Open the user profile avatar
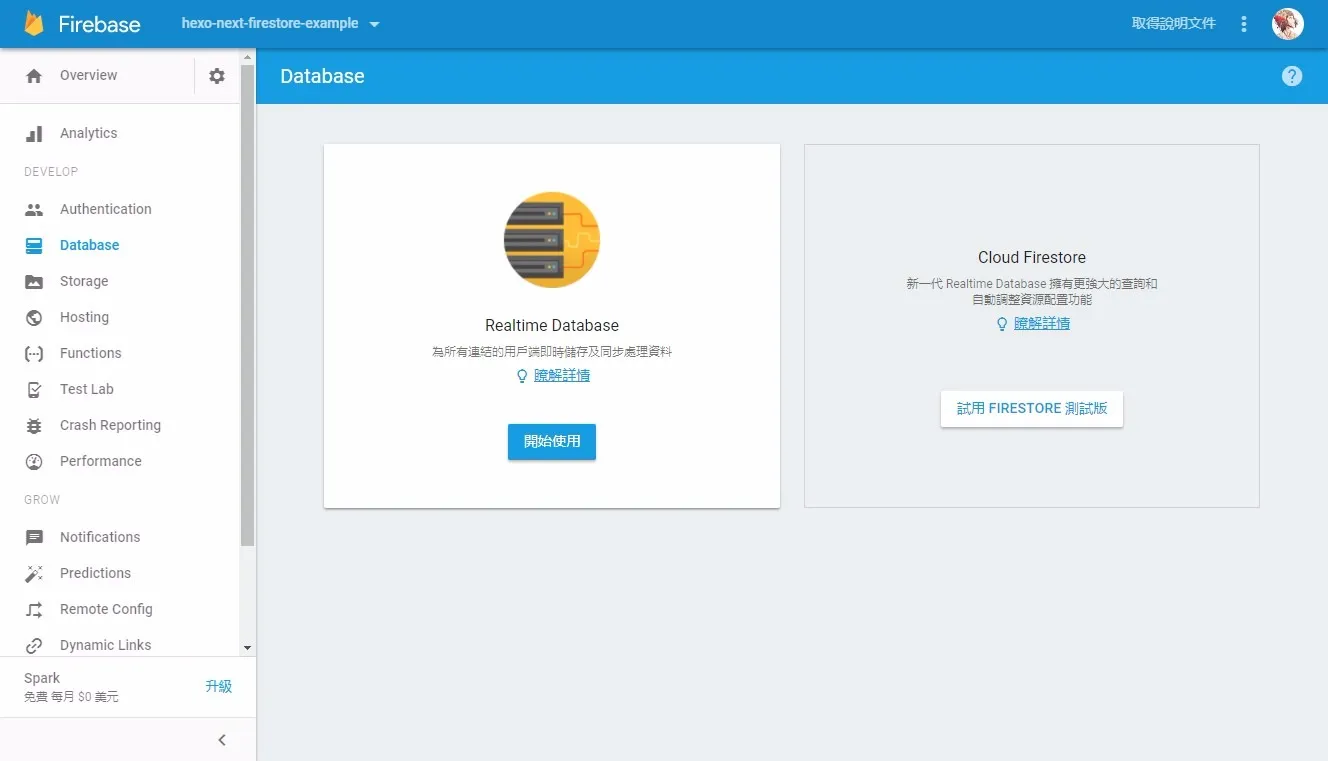This screenshot has height=761, width=1328. pyautogui.click(x=1287, y=24)
